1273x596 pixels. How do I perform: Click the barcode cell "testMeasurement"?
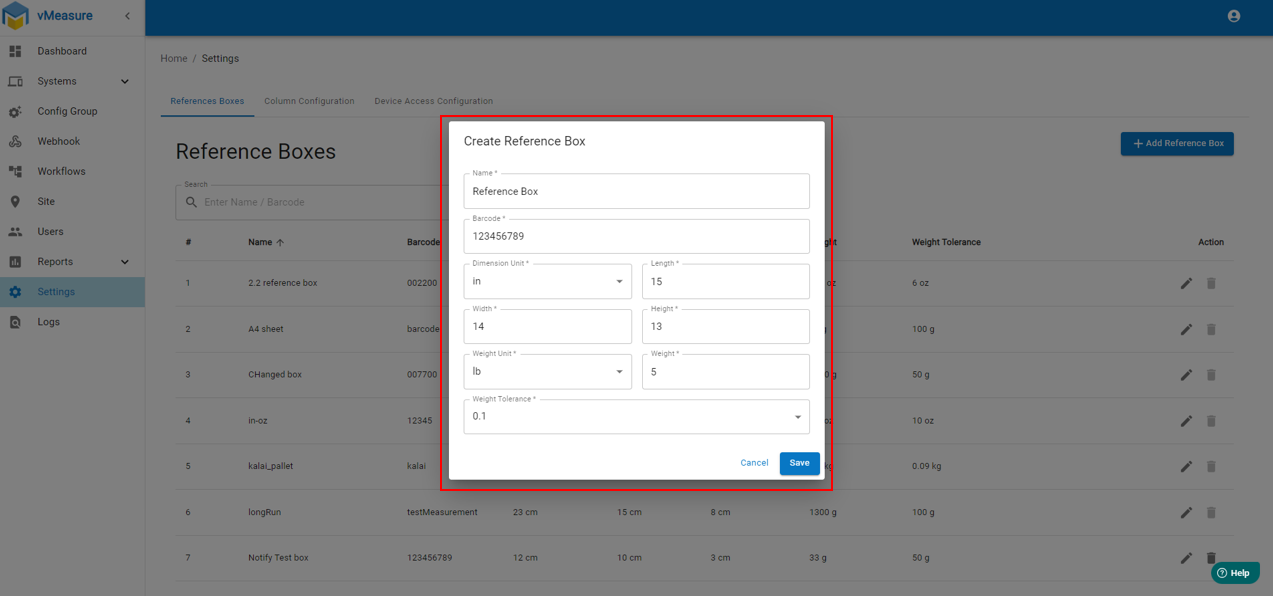pyautogui.click(x=442, y=512)
